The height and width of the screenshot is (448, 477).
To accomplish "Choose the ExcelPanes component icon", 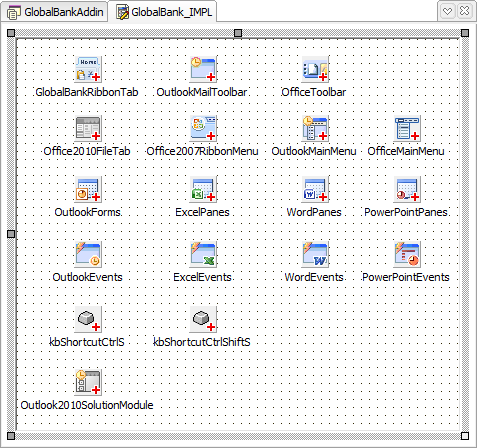I will point(203,189).
